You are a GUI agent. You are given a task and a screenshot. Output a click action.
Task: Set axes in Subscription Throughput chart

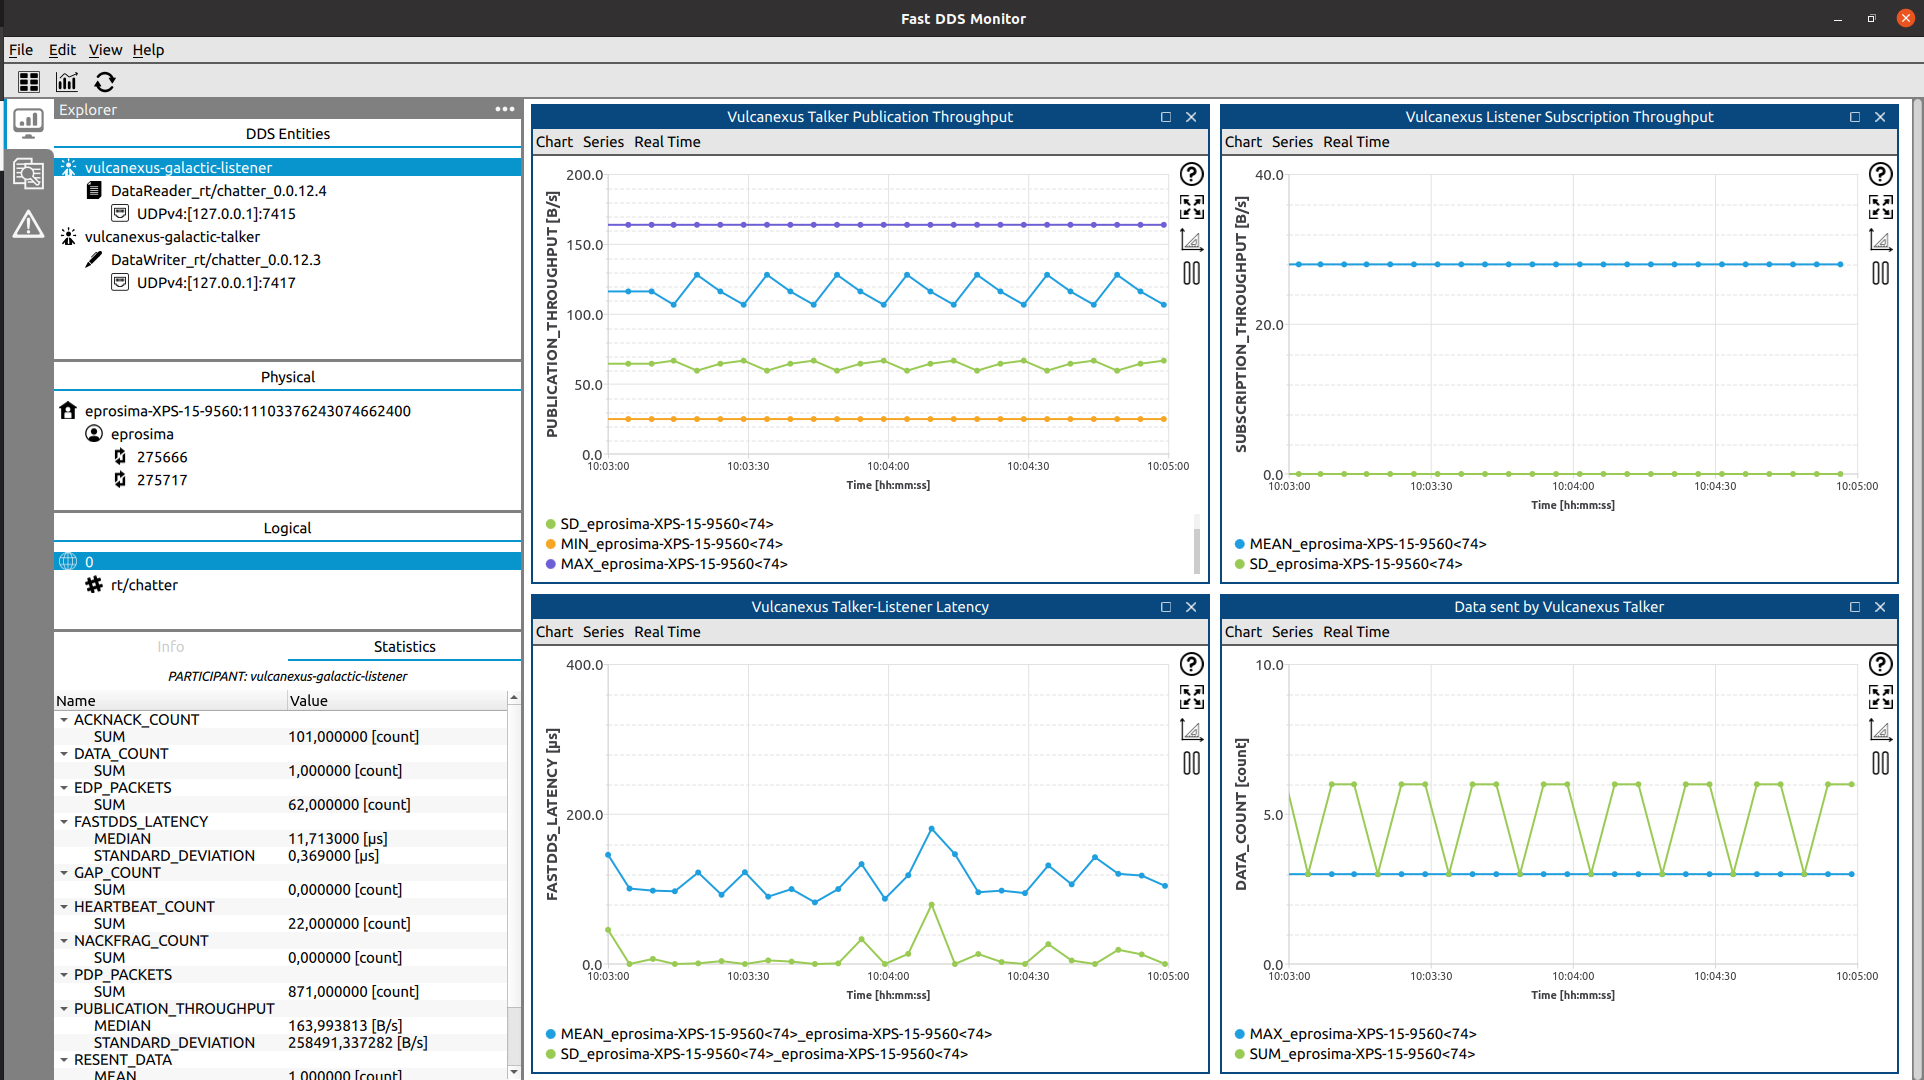click(x=1880, y=240)
